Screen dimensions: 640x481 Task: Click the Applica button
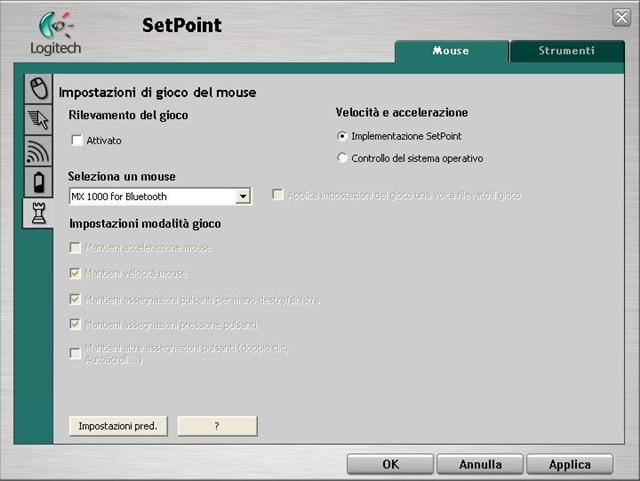(x=570, y=464)
